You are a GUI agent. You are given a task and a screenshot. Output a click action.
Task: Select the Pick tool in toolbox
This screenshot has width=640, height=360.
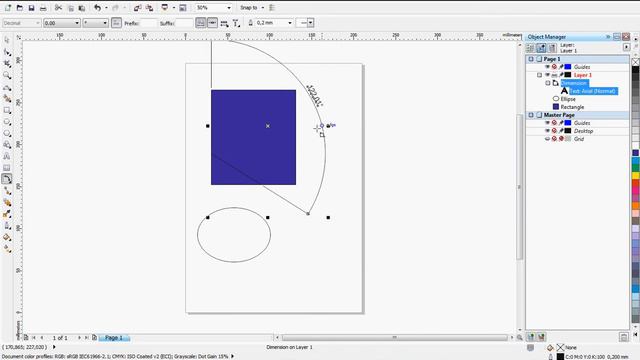7,40
